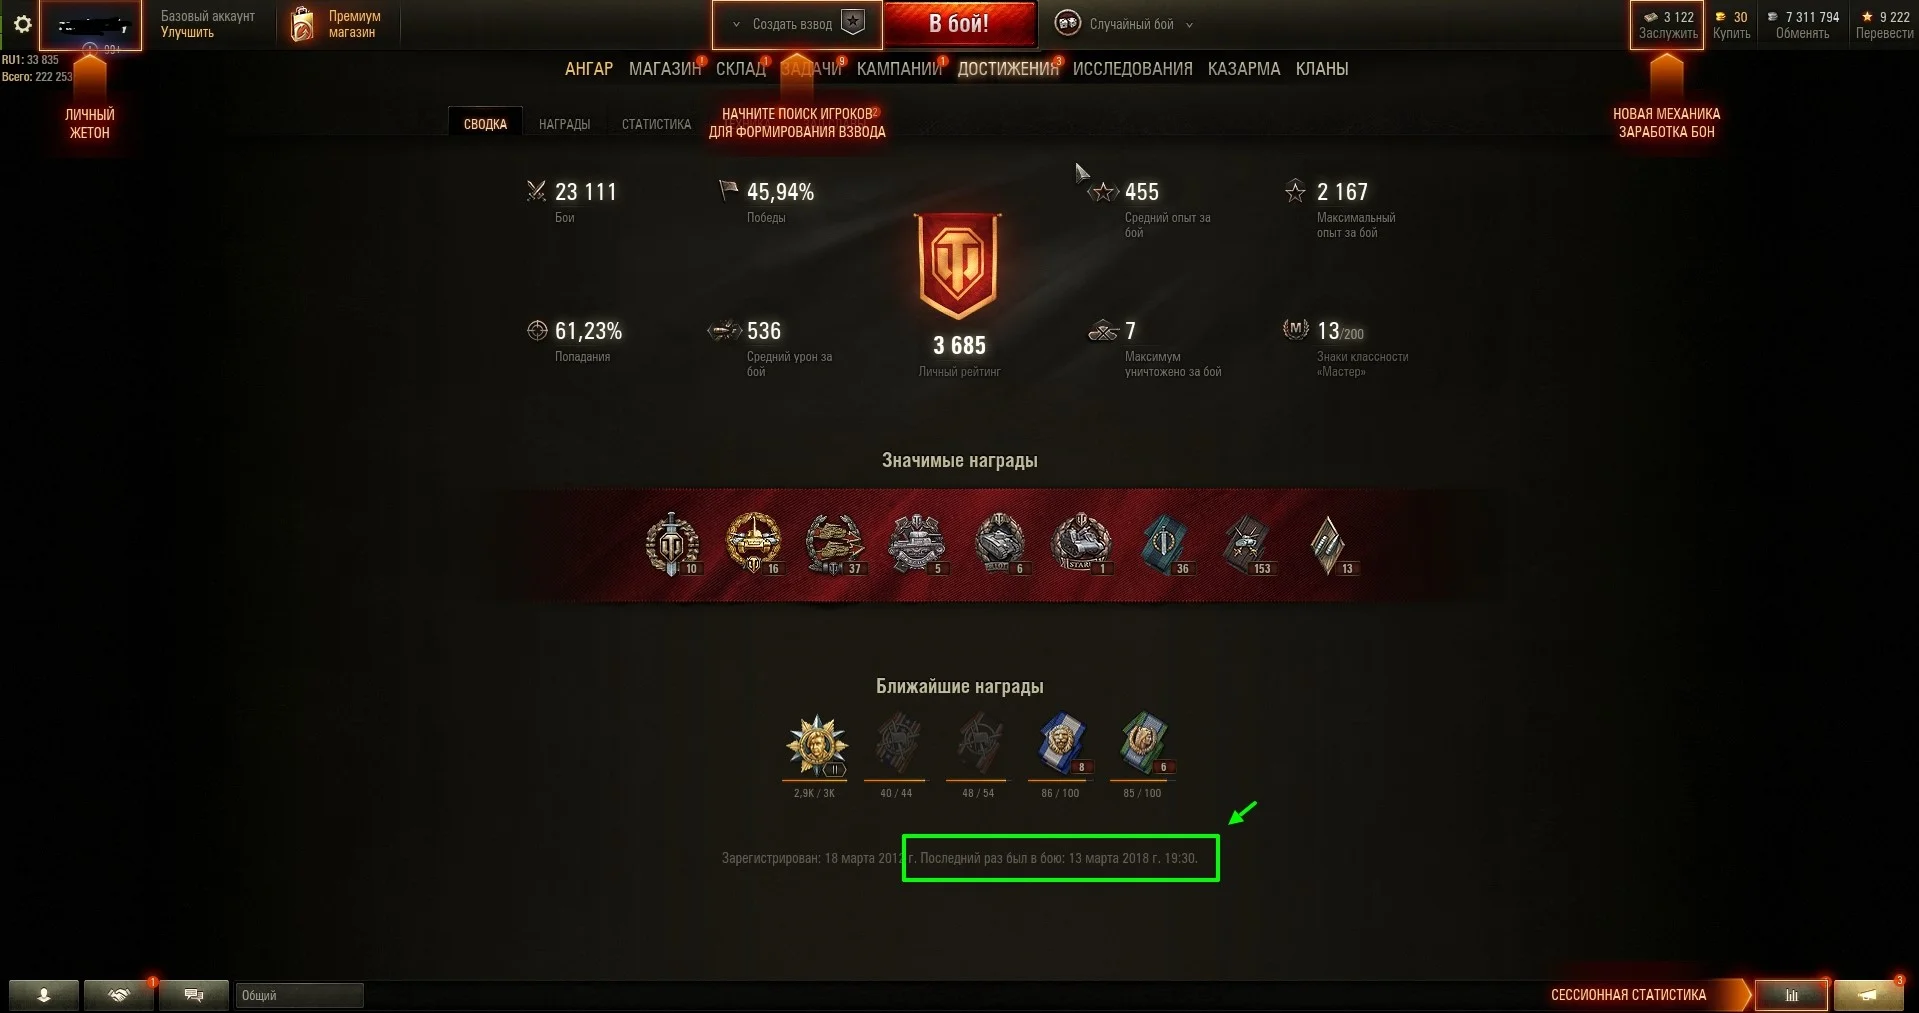Select the 2,9K / 3K upcoming award

tap(817, 746)
